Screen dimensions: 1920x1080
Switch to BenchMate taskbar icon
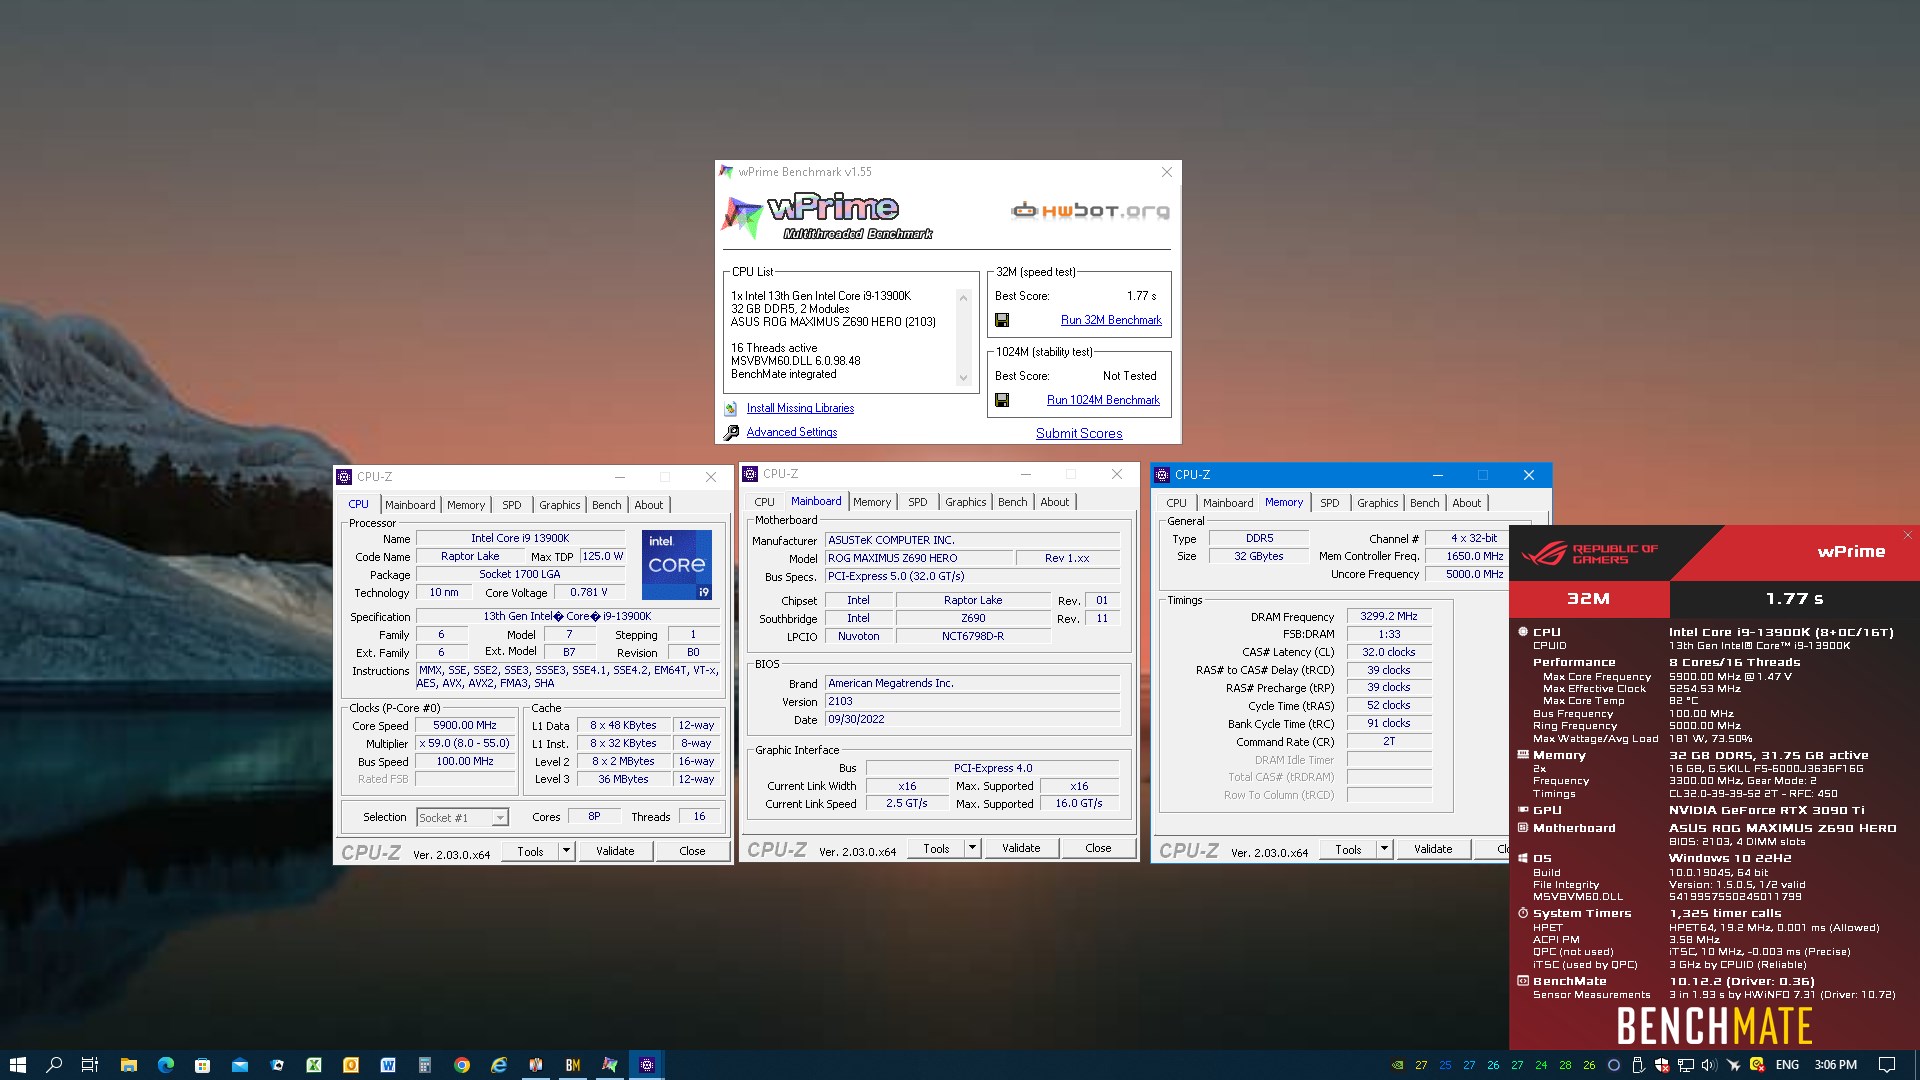573,1065
